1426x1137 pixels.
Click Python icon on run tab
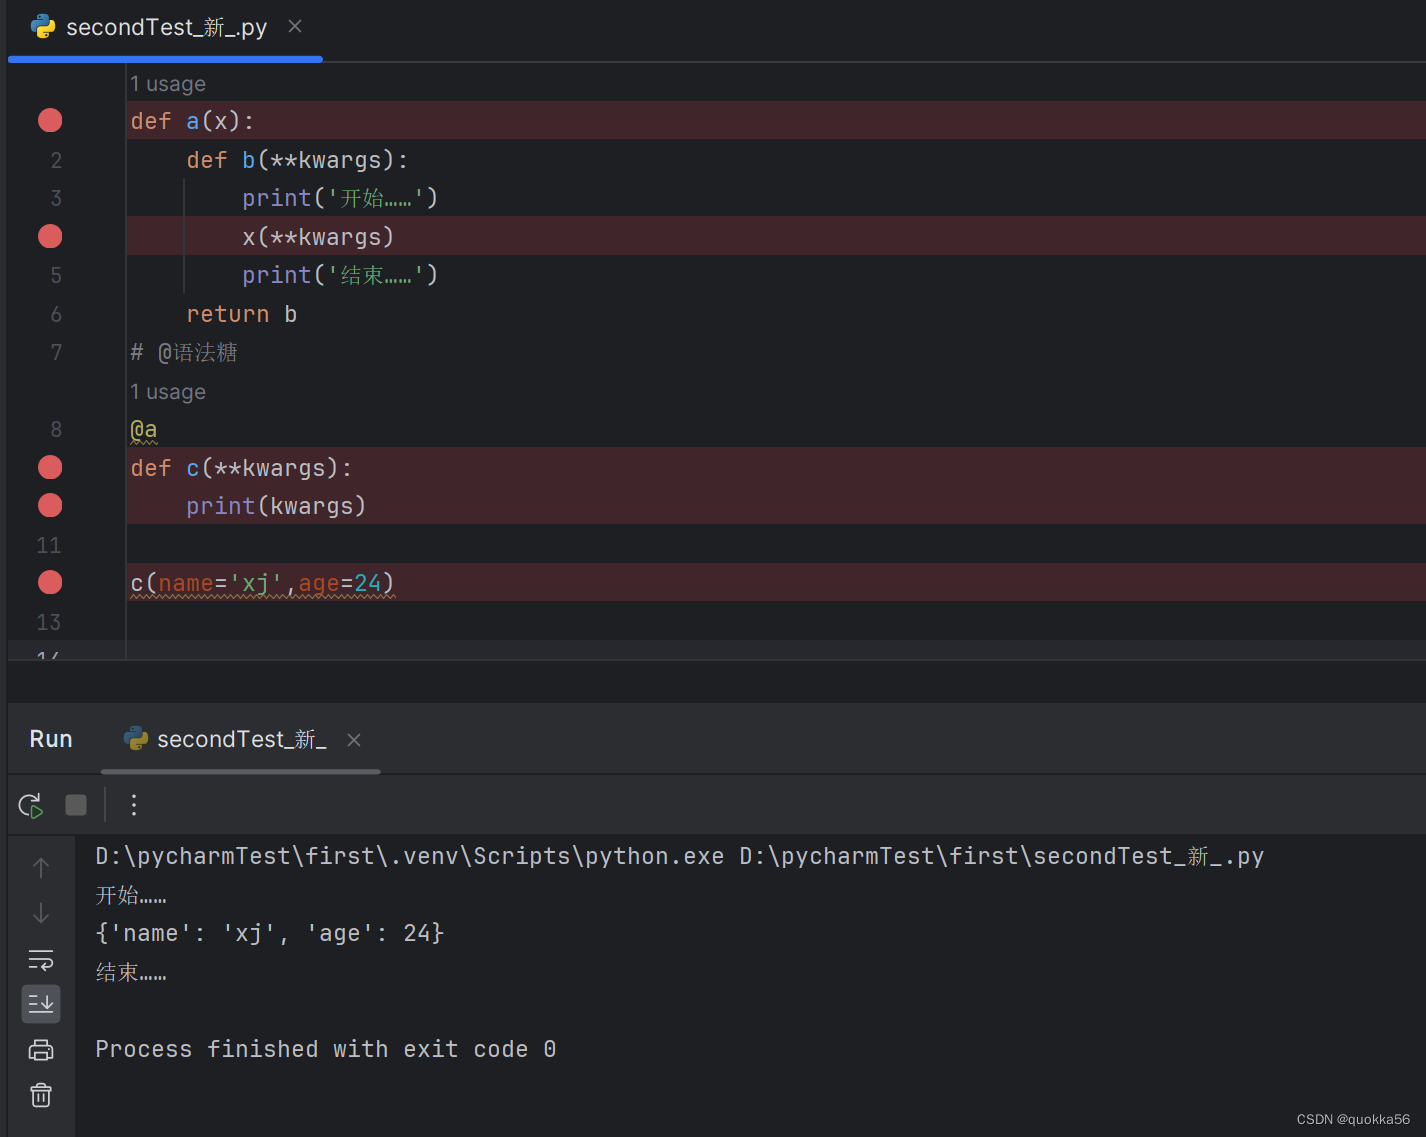[135, 739]
